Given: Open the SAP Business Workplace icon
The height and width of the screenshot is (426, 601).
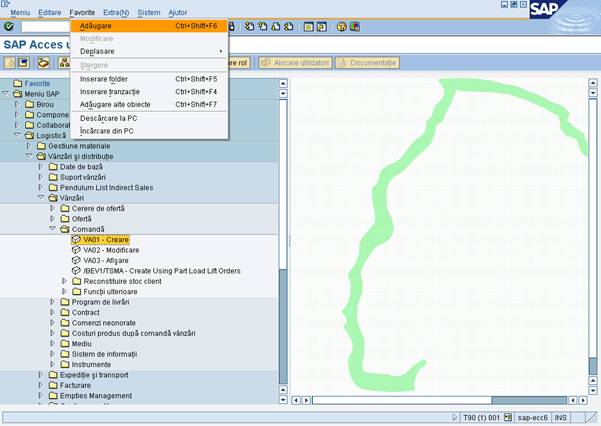Looking at the screenshot, I should [x=43, y=63].
